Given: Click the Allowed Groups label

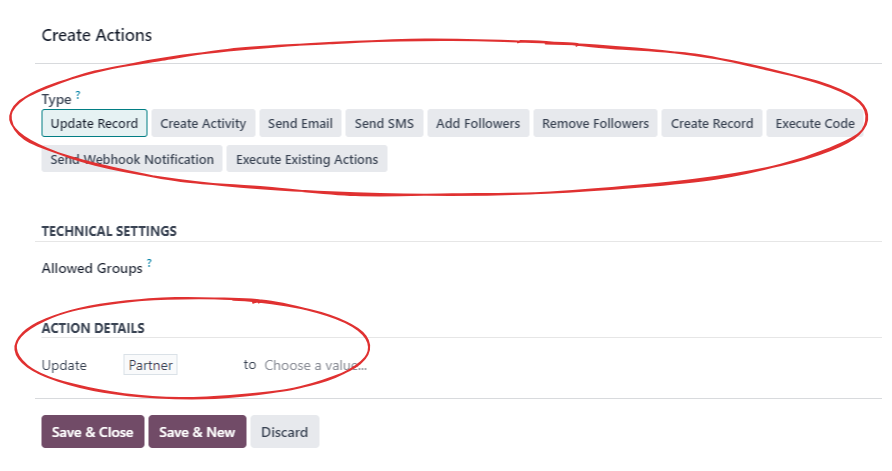Looking at the screenshot, I should coord(92,268).
